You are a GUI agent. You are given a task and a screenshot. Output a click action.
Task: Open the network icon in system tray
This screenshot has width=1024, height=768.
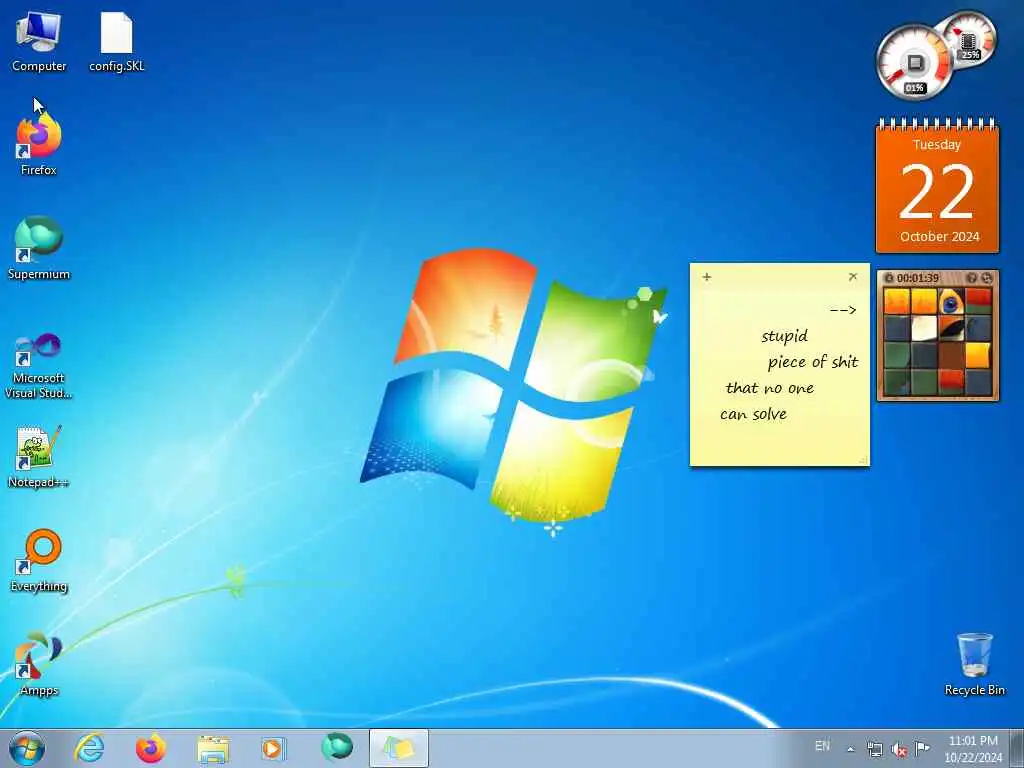[x=874, y=749]
